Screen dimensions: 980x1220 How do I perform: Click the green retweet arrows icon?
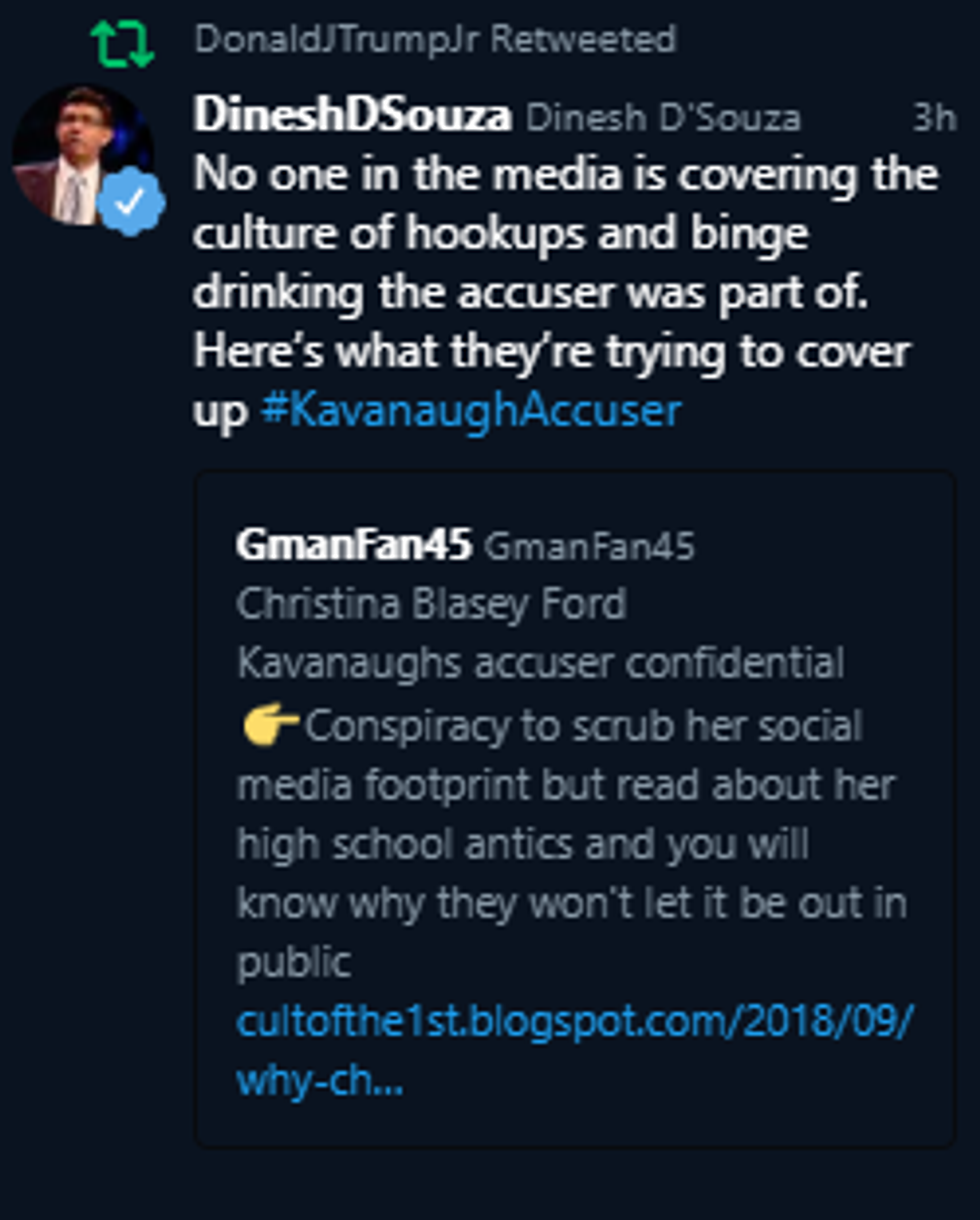[122, 42]
